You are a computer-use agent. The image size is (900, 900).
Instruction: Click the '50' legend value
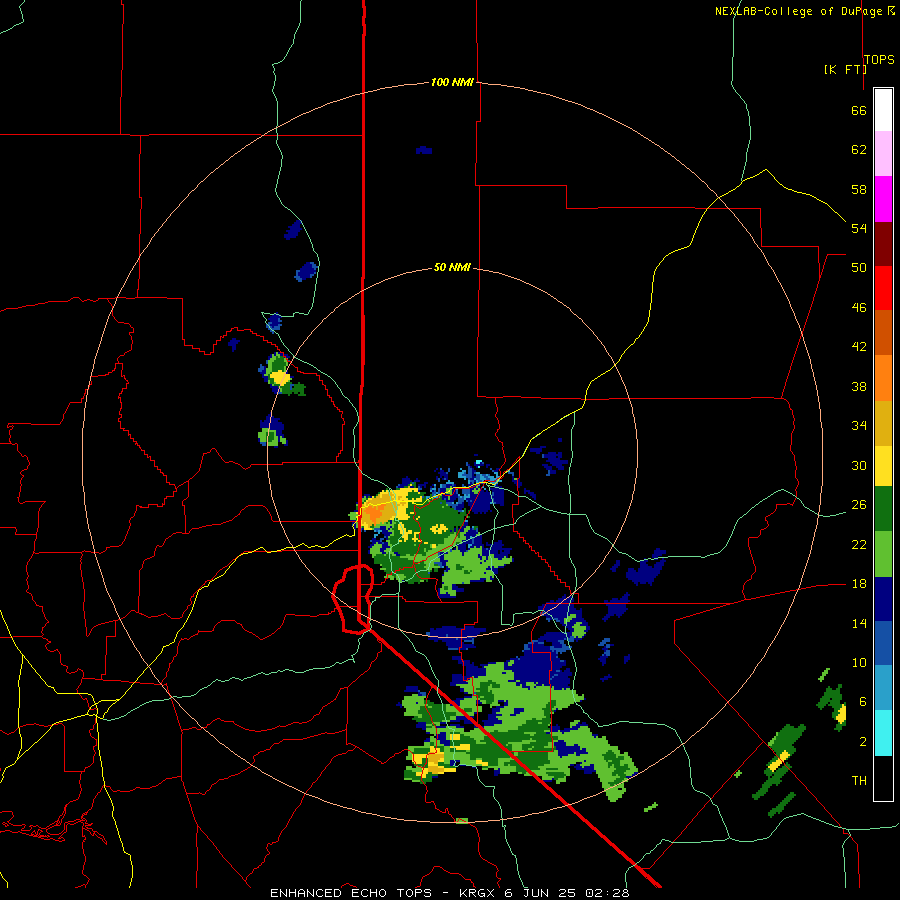pyautogui.click(x=859, y=267)
